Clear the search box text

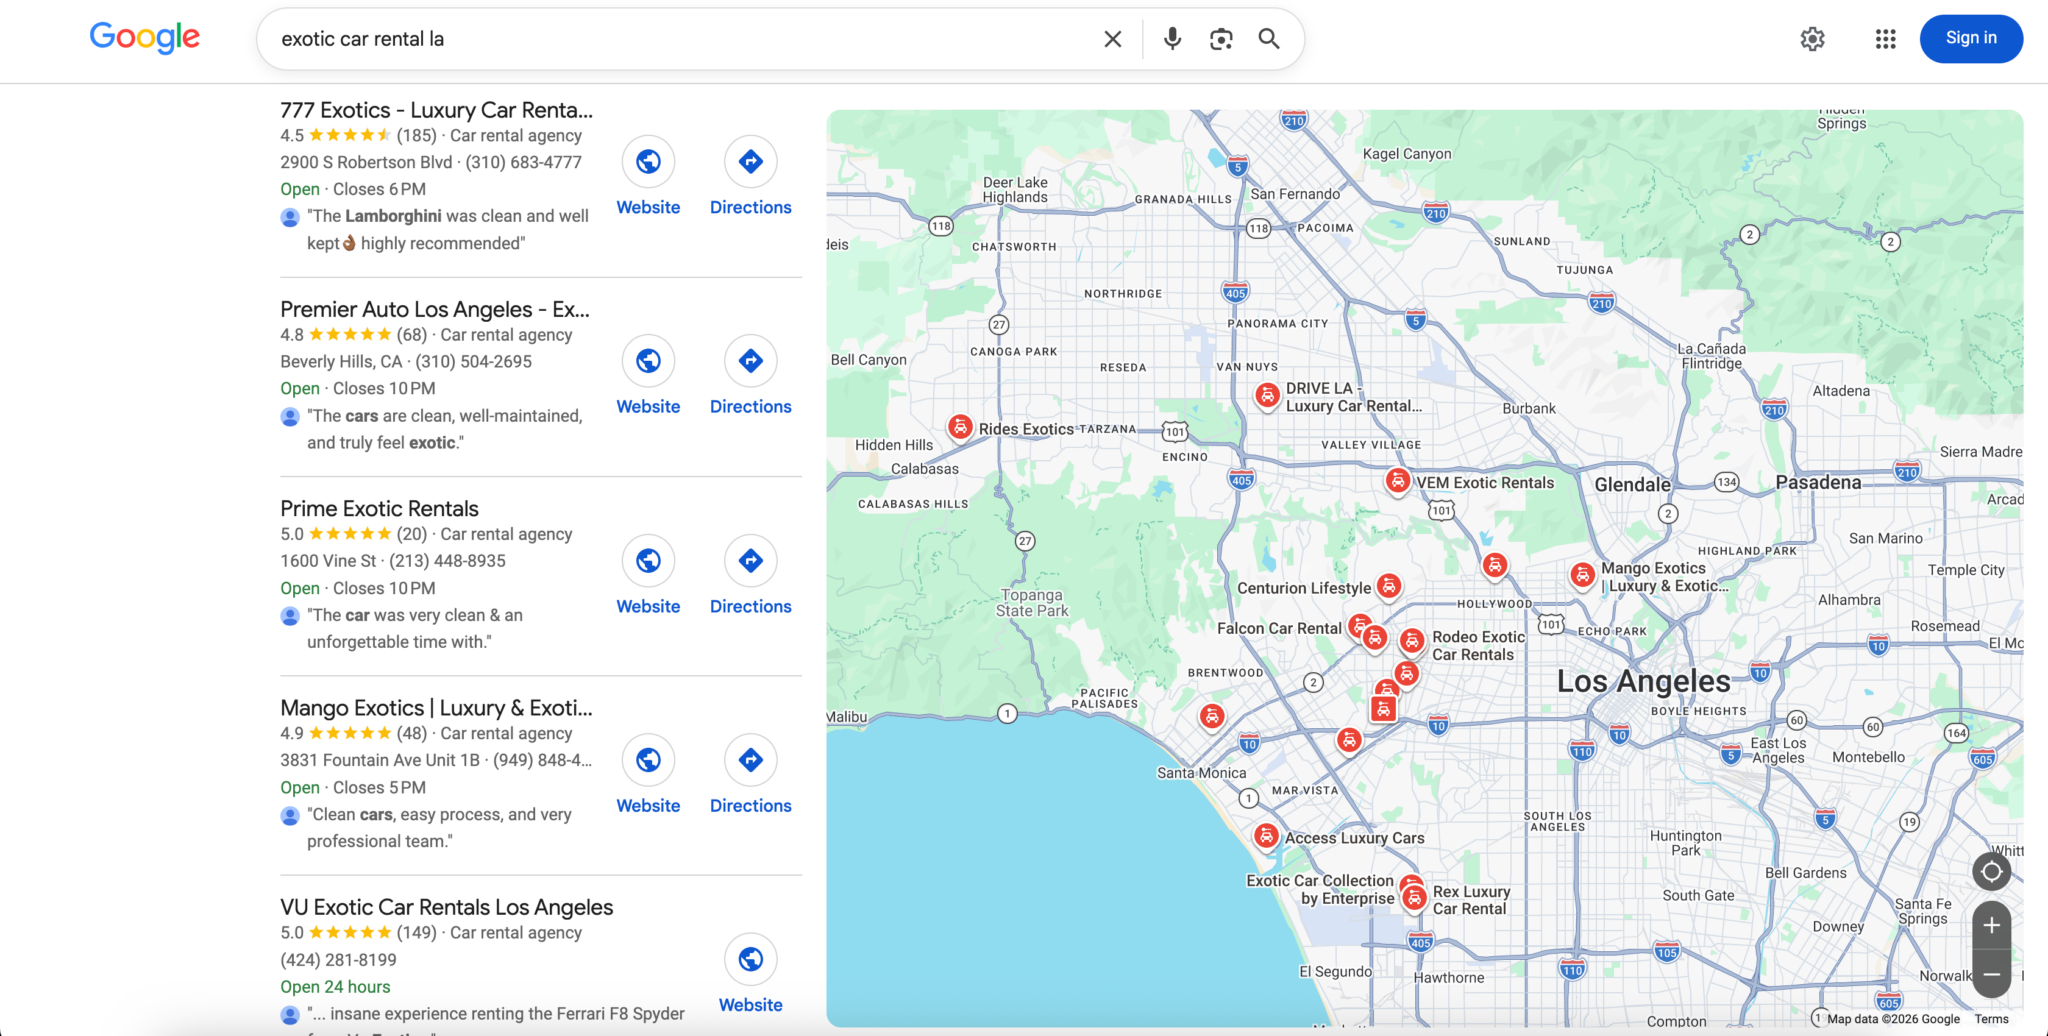point(1112,39)
